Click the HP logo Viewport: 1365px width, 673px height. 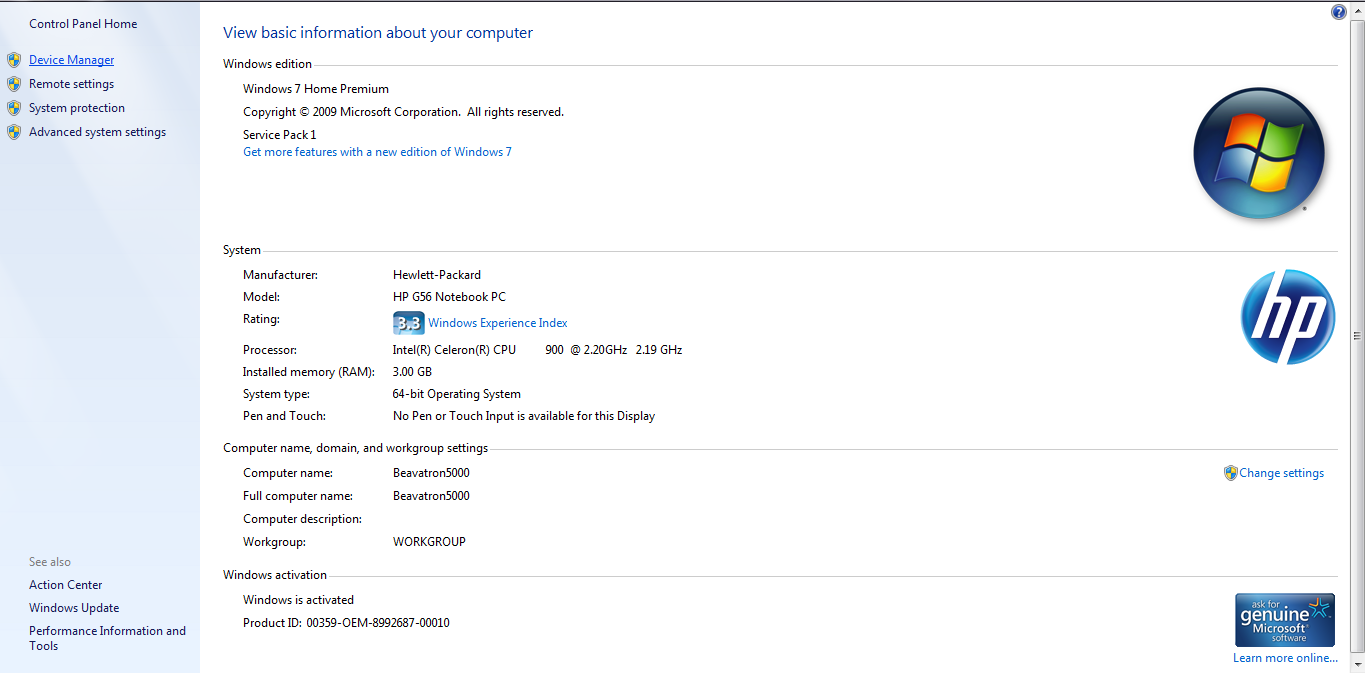(x=1288, y=317)
